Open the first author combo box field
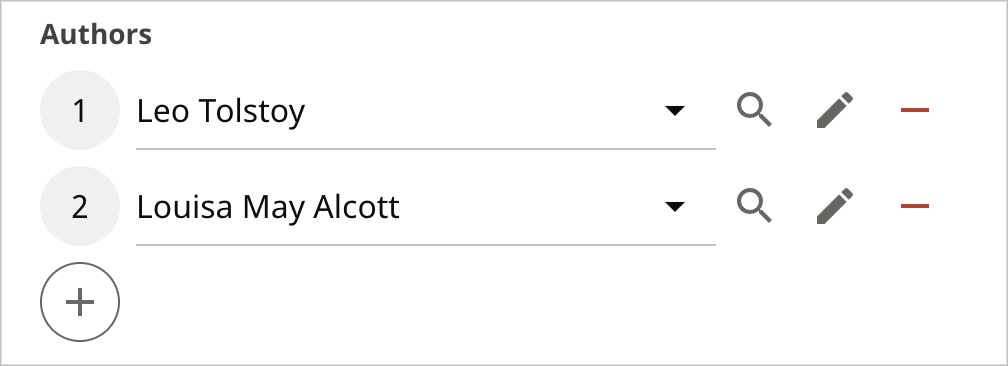The image size is (1008, 366). (x=426, y=111)
